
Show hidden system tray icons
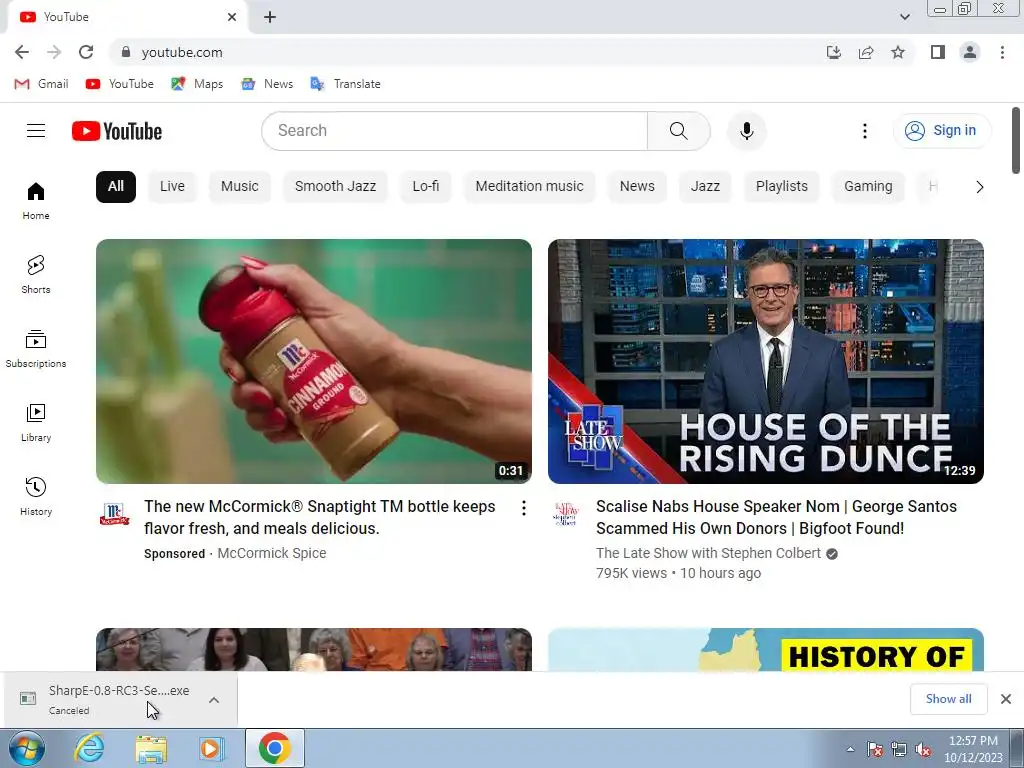(x=850, y=749)
